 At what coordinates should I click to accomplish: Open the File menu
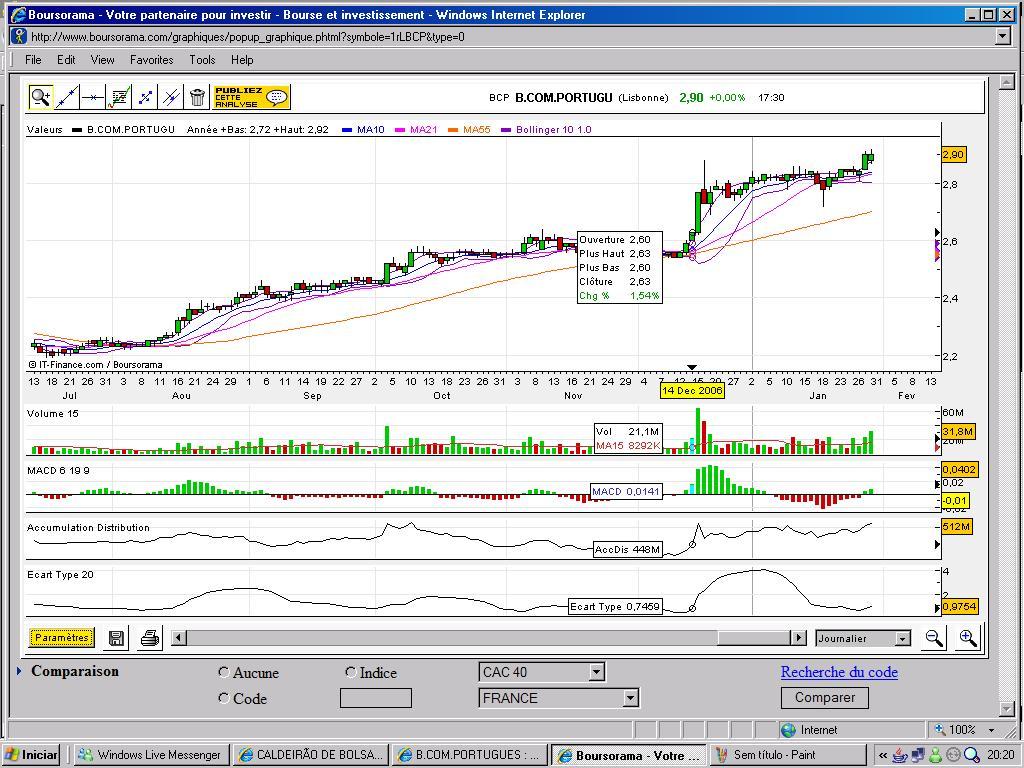33,59
